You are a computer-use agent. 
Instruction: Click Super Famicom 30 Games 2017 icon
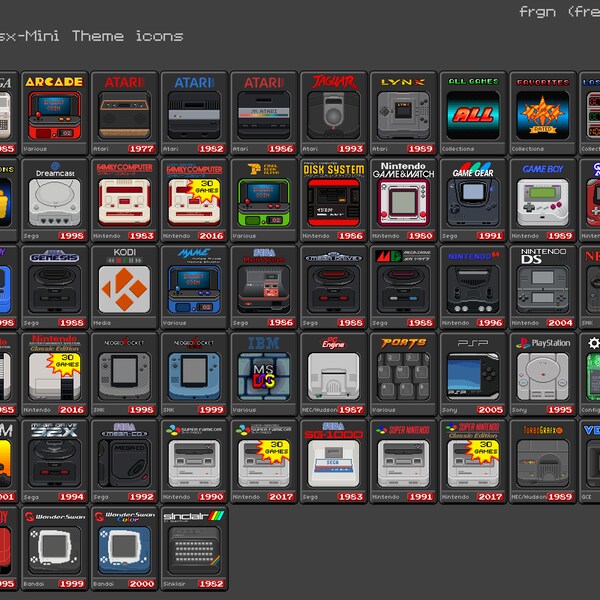click(264, 461)
